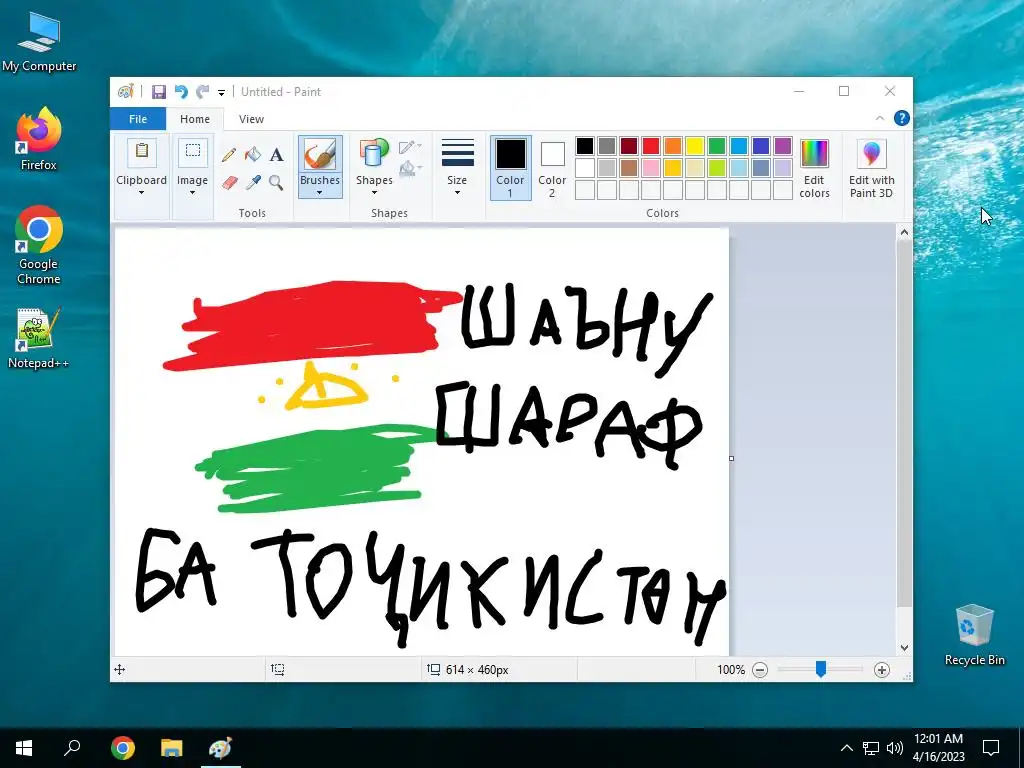Open Notepad++ desktop shortcut
Image resolution: width=1024 pixels, height=768 pixels.
(39, 339)
